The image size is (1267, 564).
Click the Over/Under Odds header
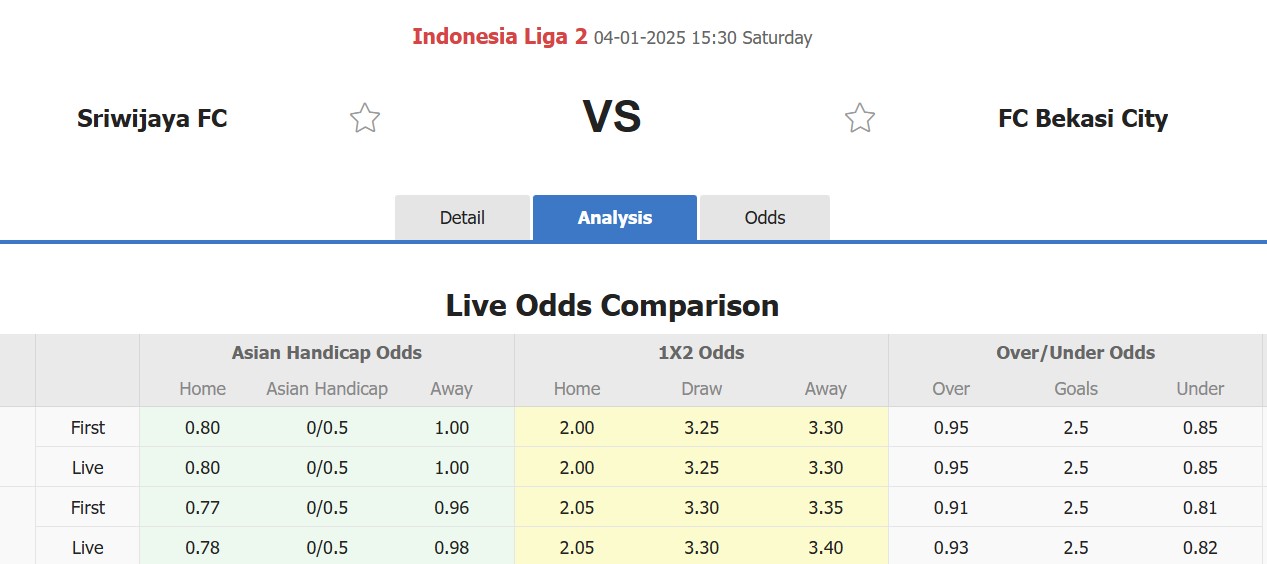click(x=1075, y=353)
